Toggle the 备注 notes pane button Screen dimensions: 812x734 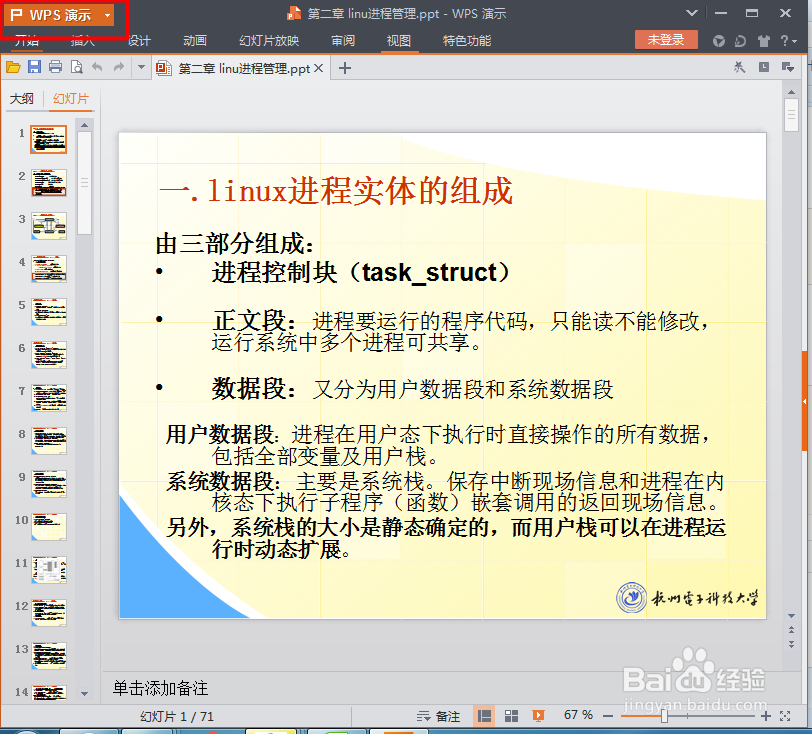[x=439, y=716]
